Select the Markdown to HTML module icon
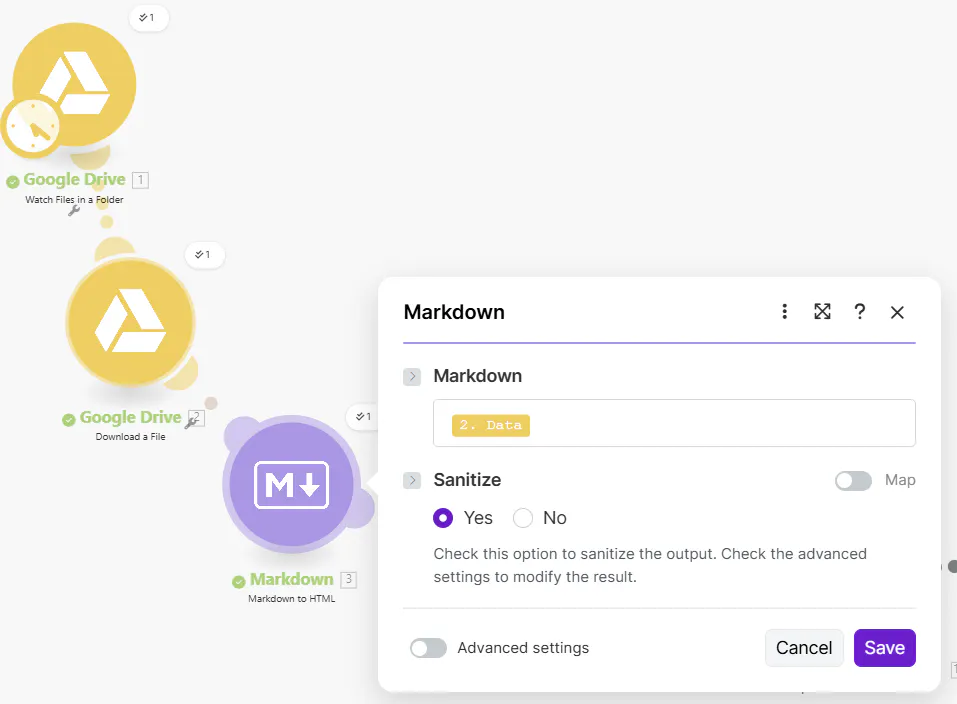The height and width of the screenshot is (704, 957). point(290,485)
